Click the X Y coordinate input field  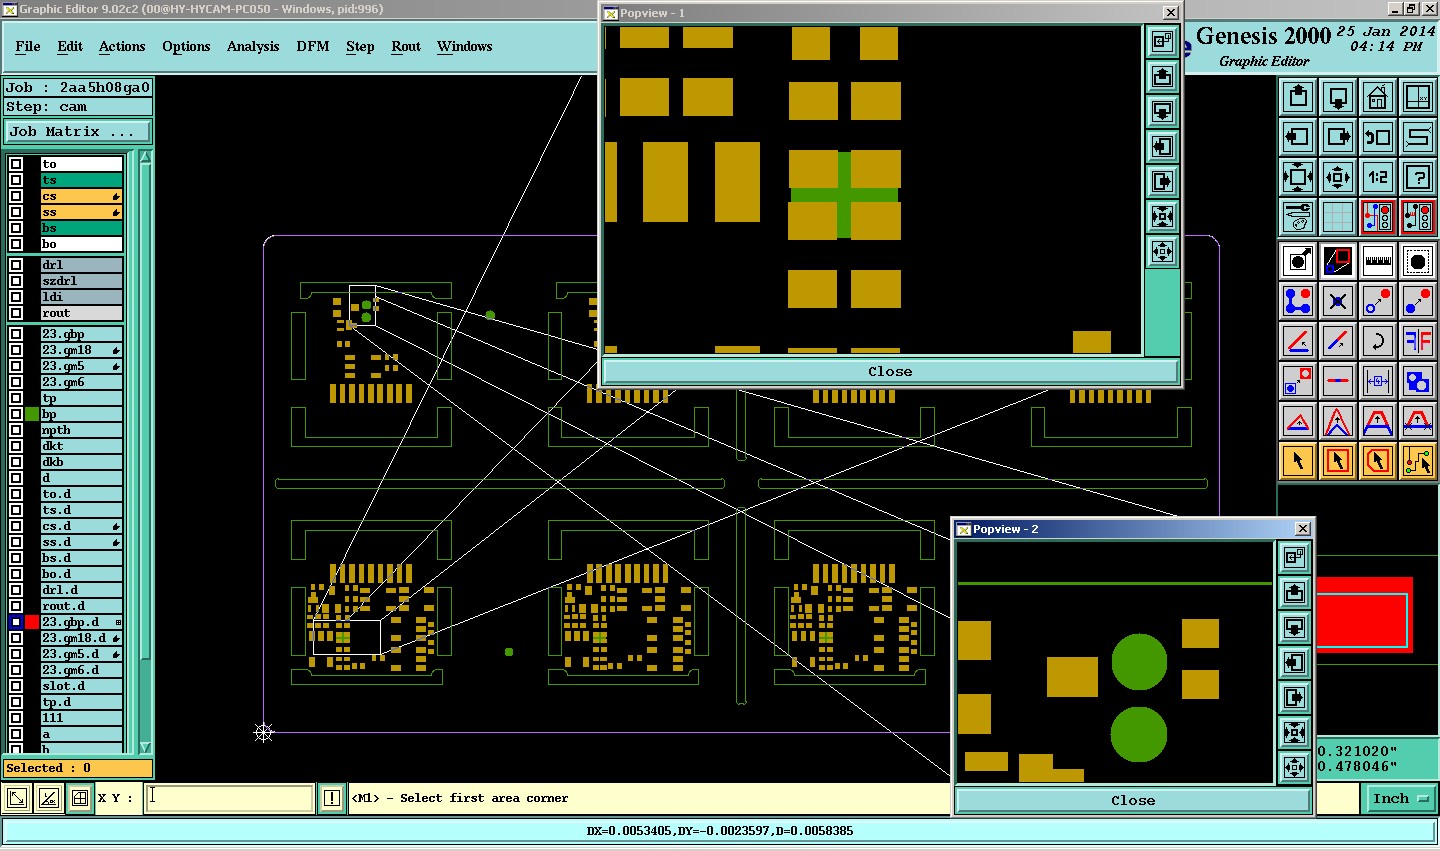pos(230,797)
